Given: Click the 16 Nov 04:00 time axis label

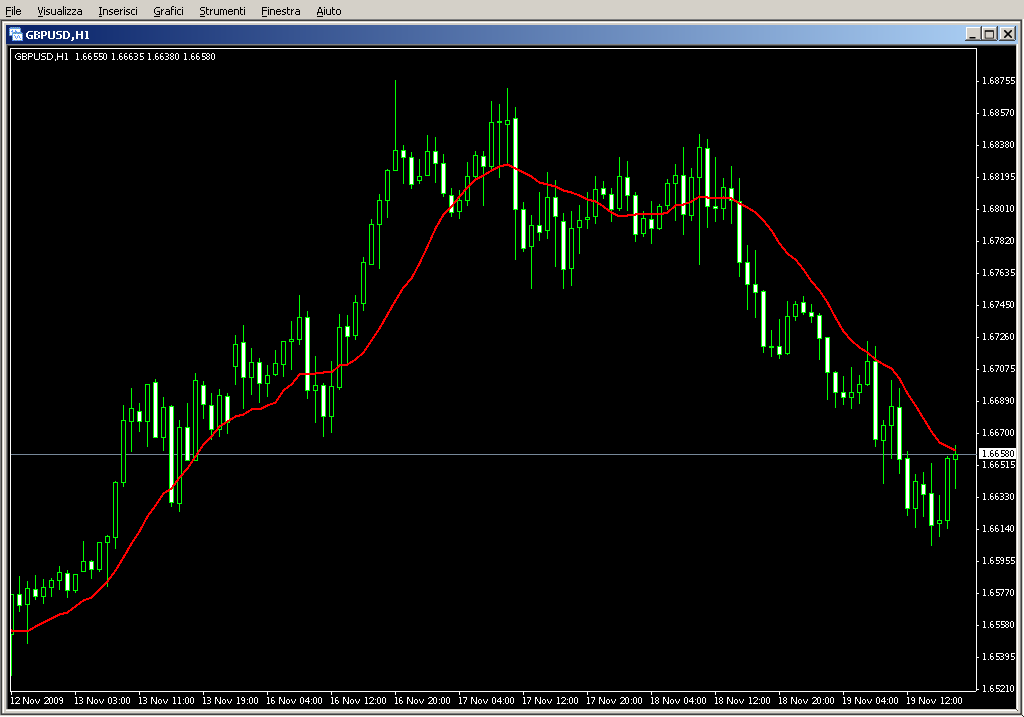Looking at the screenshot, I should [294, 701].
